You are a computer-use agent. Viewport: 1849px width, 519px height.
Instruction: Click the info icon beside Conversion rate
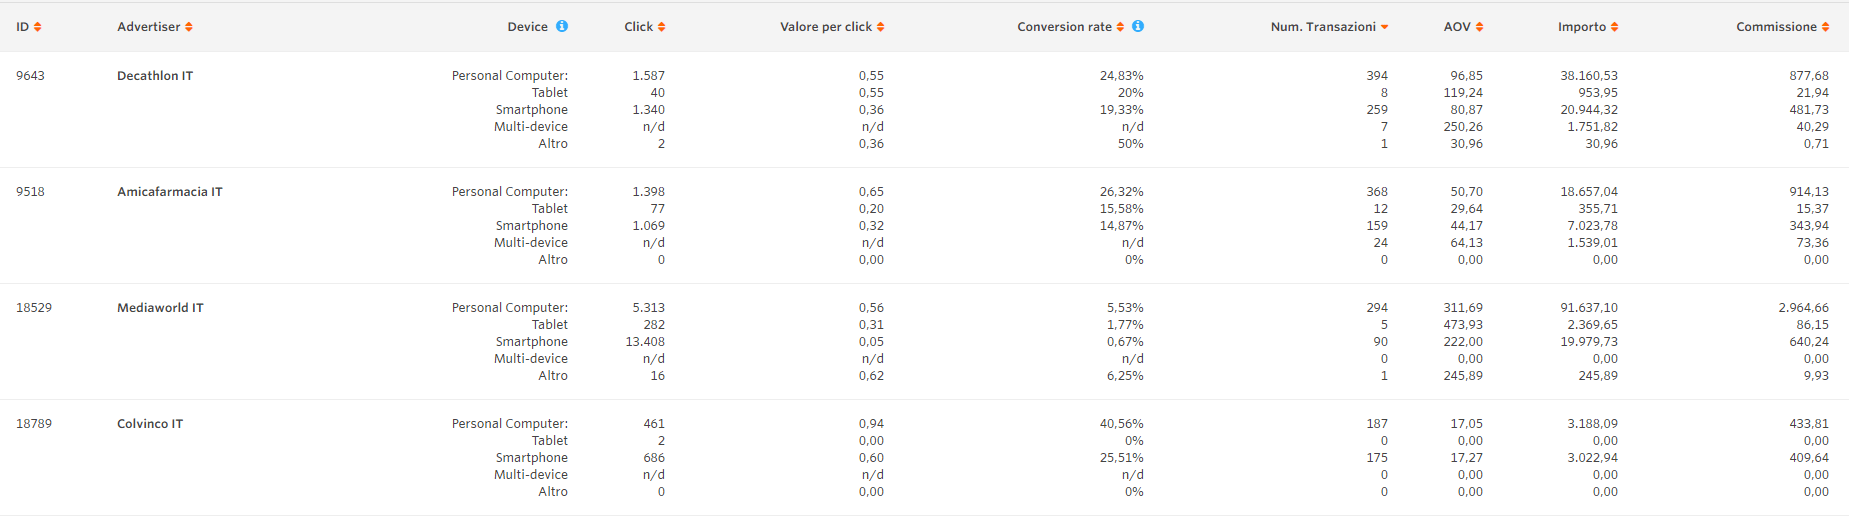coord(1138,26)
